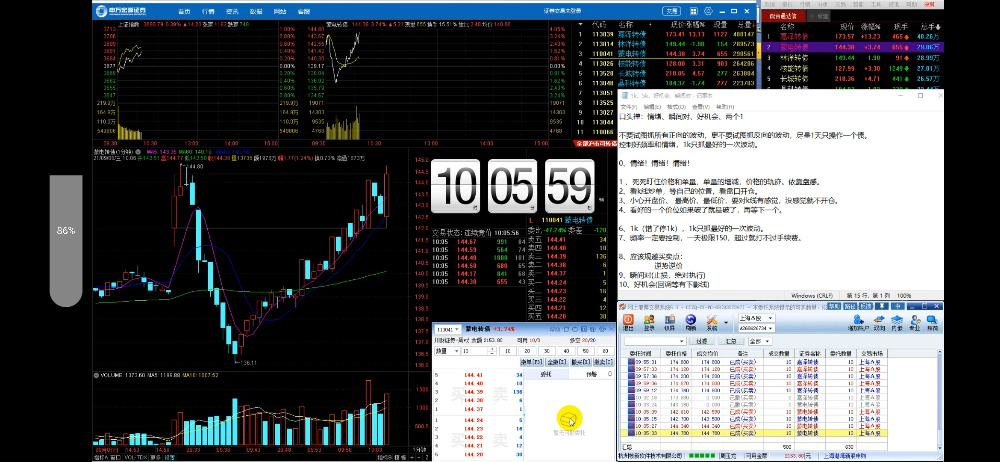The image size is (1000, 462).
Task: Click the 刷新 refresh globe icon
Action: [x=691, y=319]
